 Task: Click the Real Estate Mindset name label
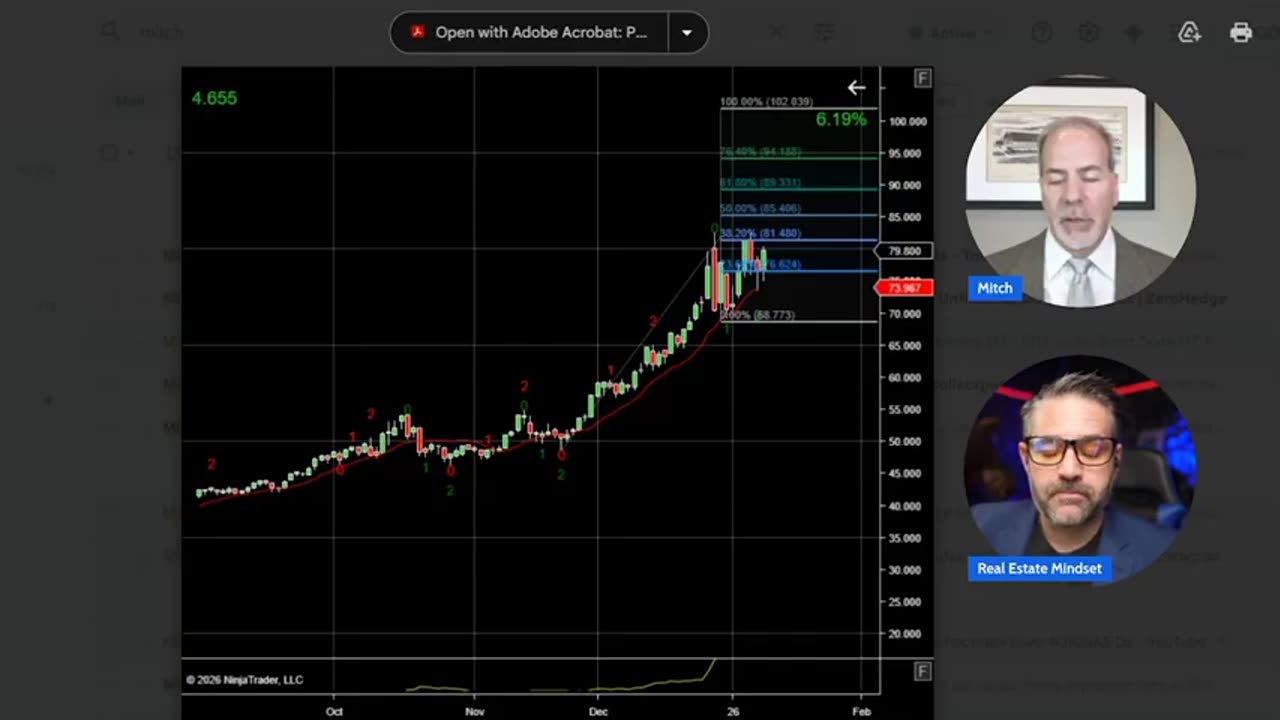[x=1039, y=568]
